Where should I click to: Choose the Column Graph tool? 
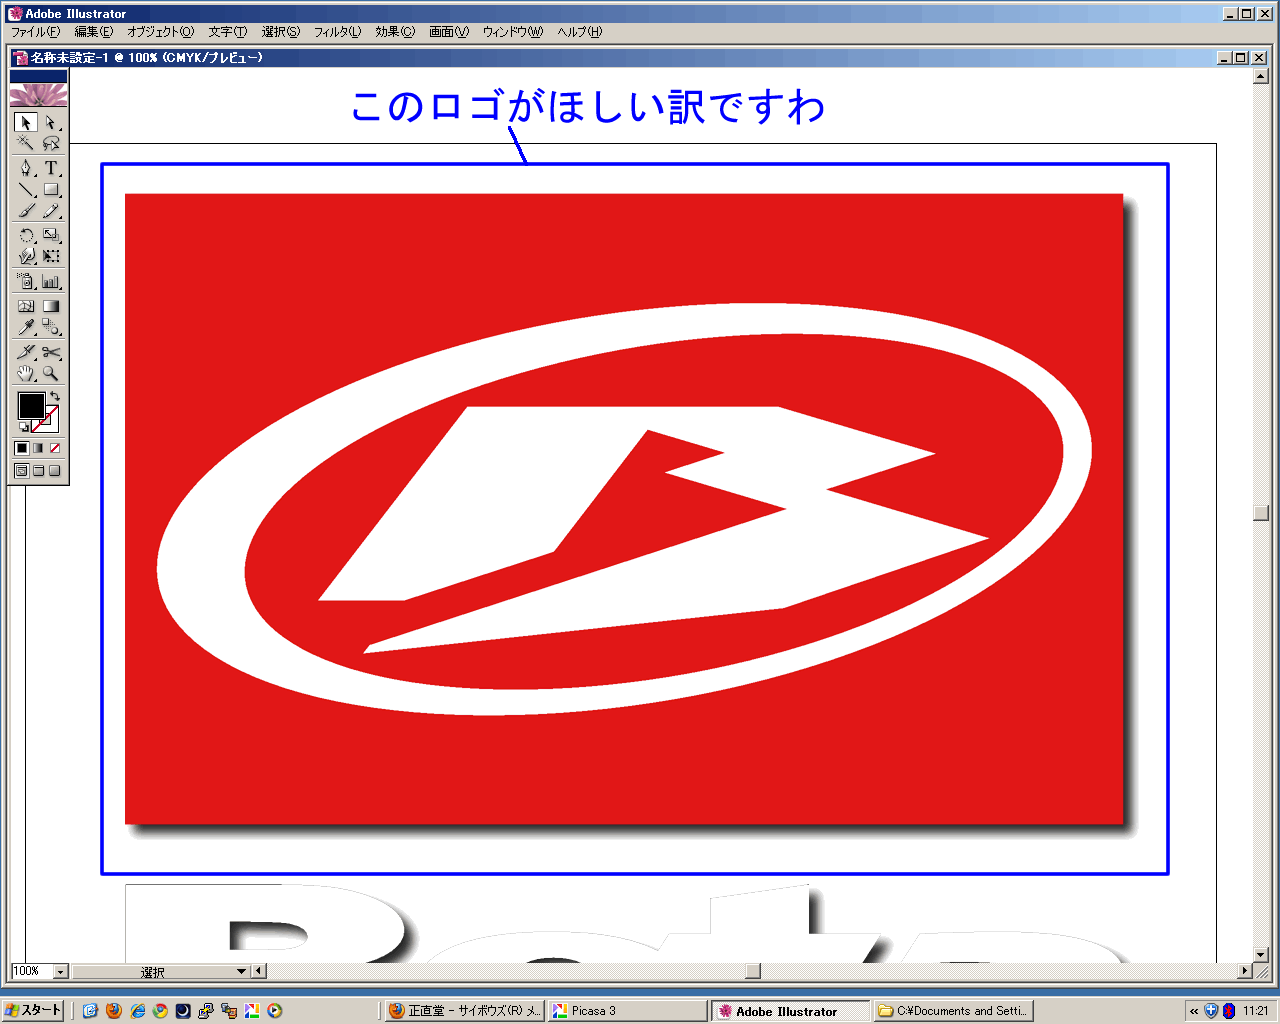tap(51, 282)
